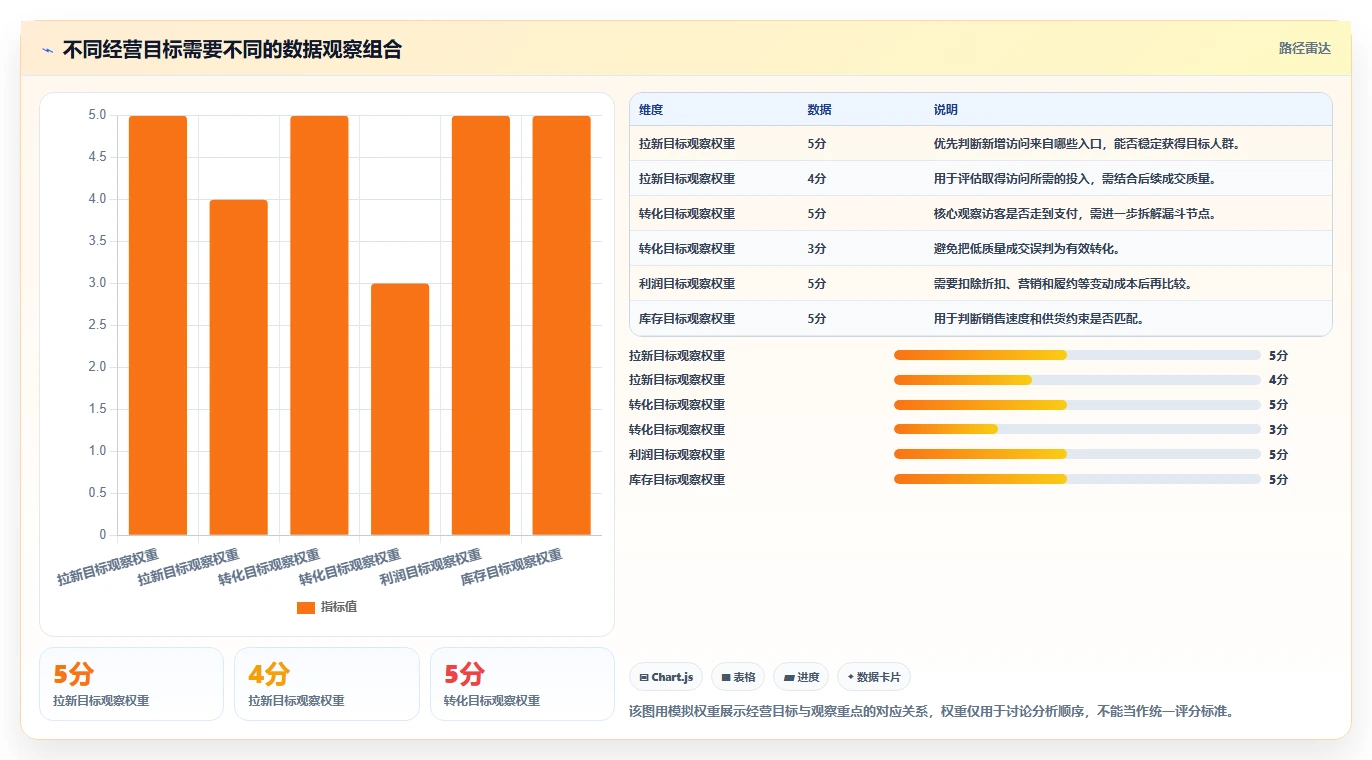Click table text 用于判断销售速度和供货约束是否匹配
Screen dimensions: 1372x760
point(1034,319)
